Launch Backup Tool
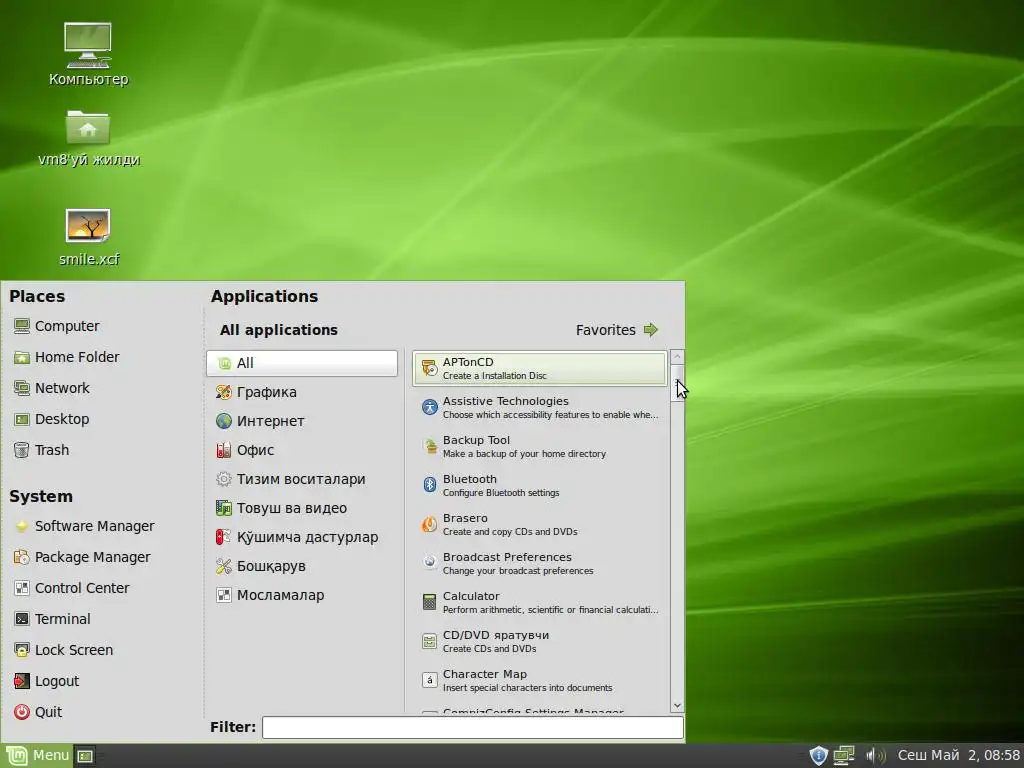This screenshot has height=768, width=1024. click(x=539, y=447)
